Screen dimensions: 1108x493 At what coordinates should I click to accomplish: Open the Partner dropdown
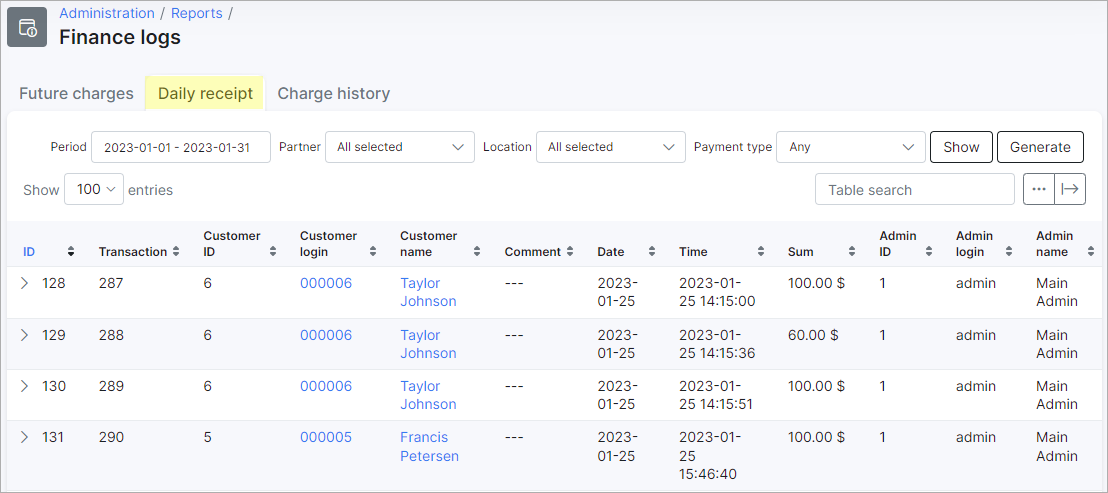(400, 147)
